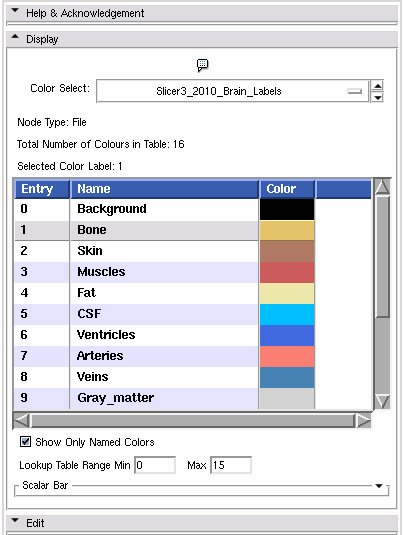404x535 pixels.
Task: Toggle Show Only Named Colors checkbox
Action: [x=25, y=442]
